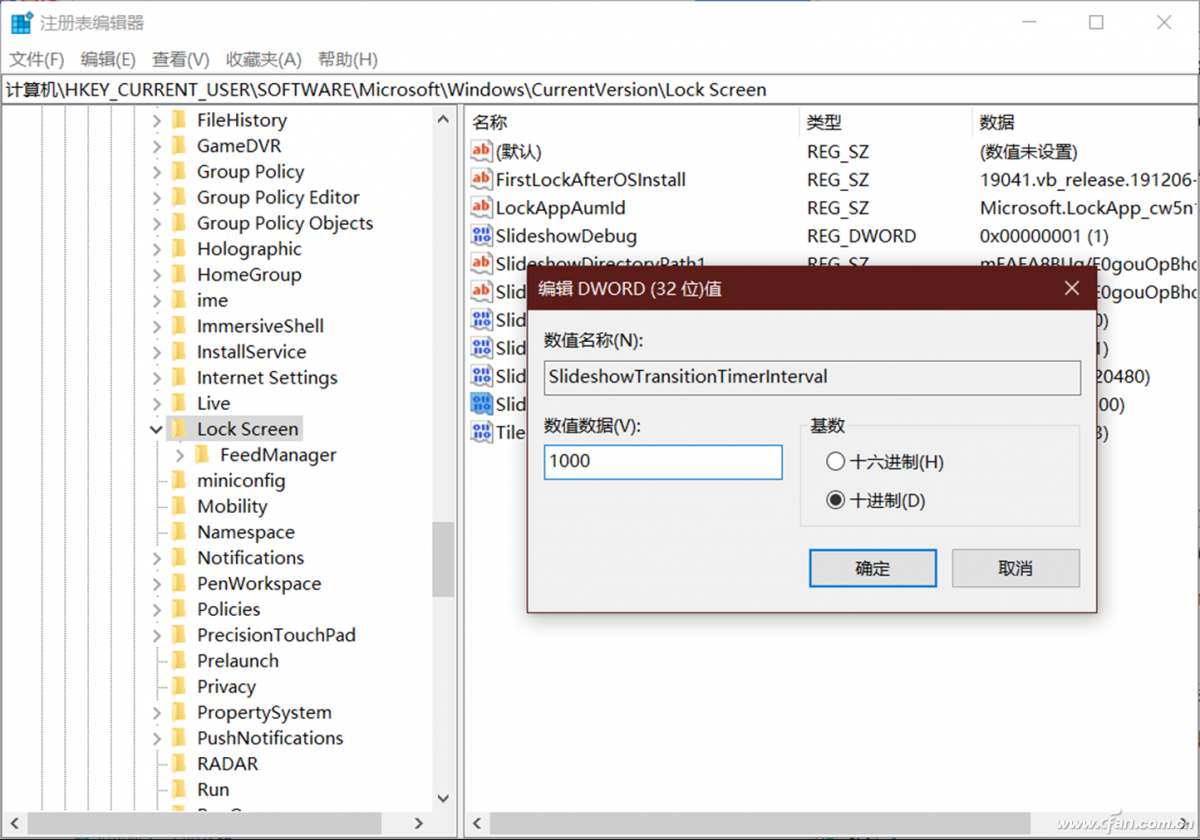Viewport: 1200px width, 840px height.
Task: Click the "0x00000001 (1)" data cell
Action: coord(1043,236)
